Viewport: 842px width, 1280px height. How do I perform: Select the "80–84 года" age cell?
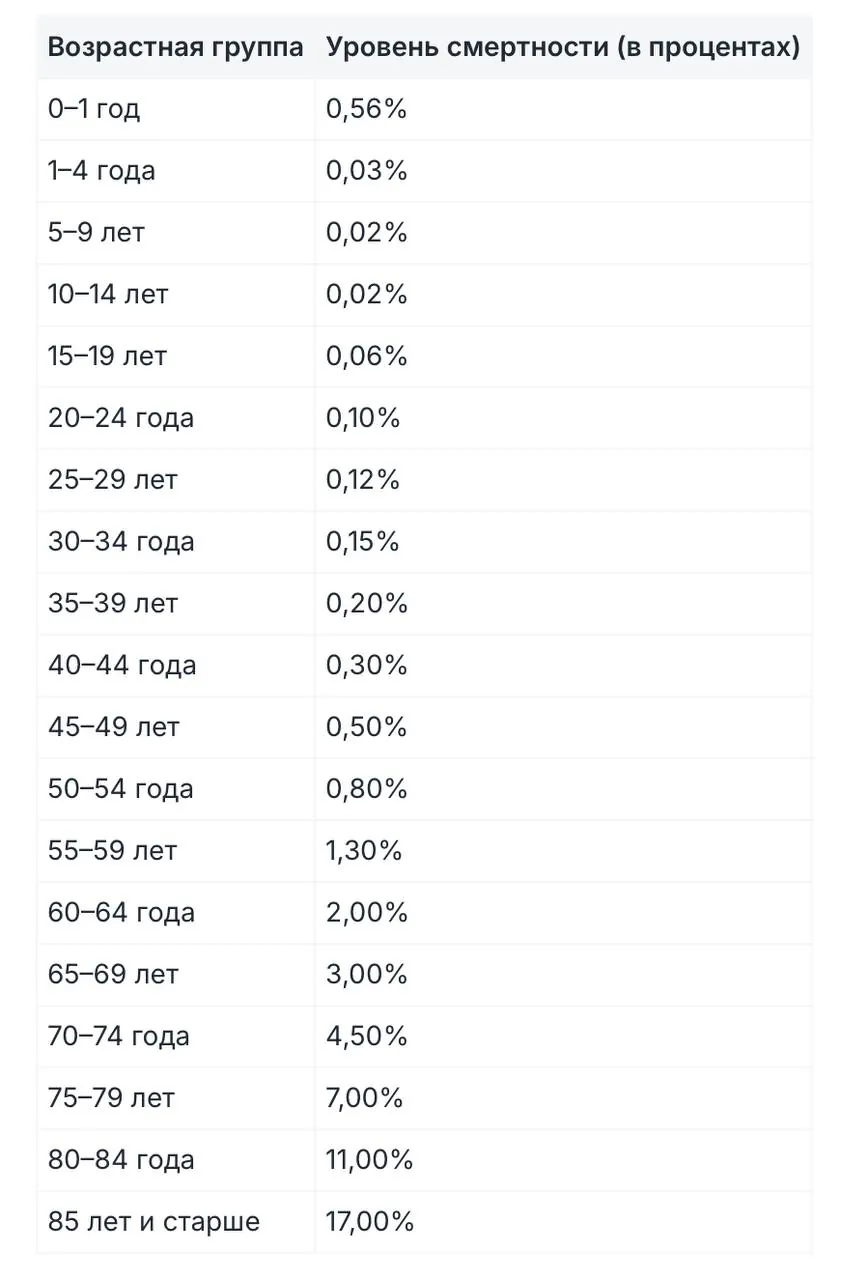[121, 1160]
